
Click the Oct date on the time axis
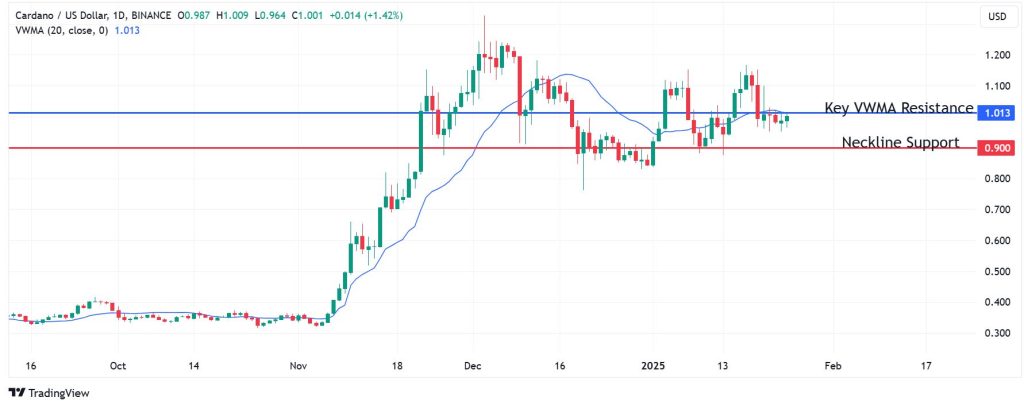(x=118, y=366)
